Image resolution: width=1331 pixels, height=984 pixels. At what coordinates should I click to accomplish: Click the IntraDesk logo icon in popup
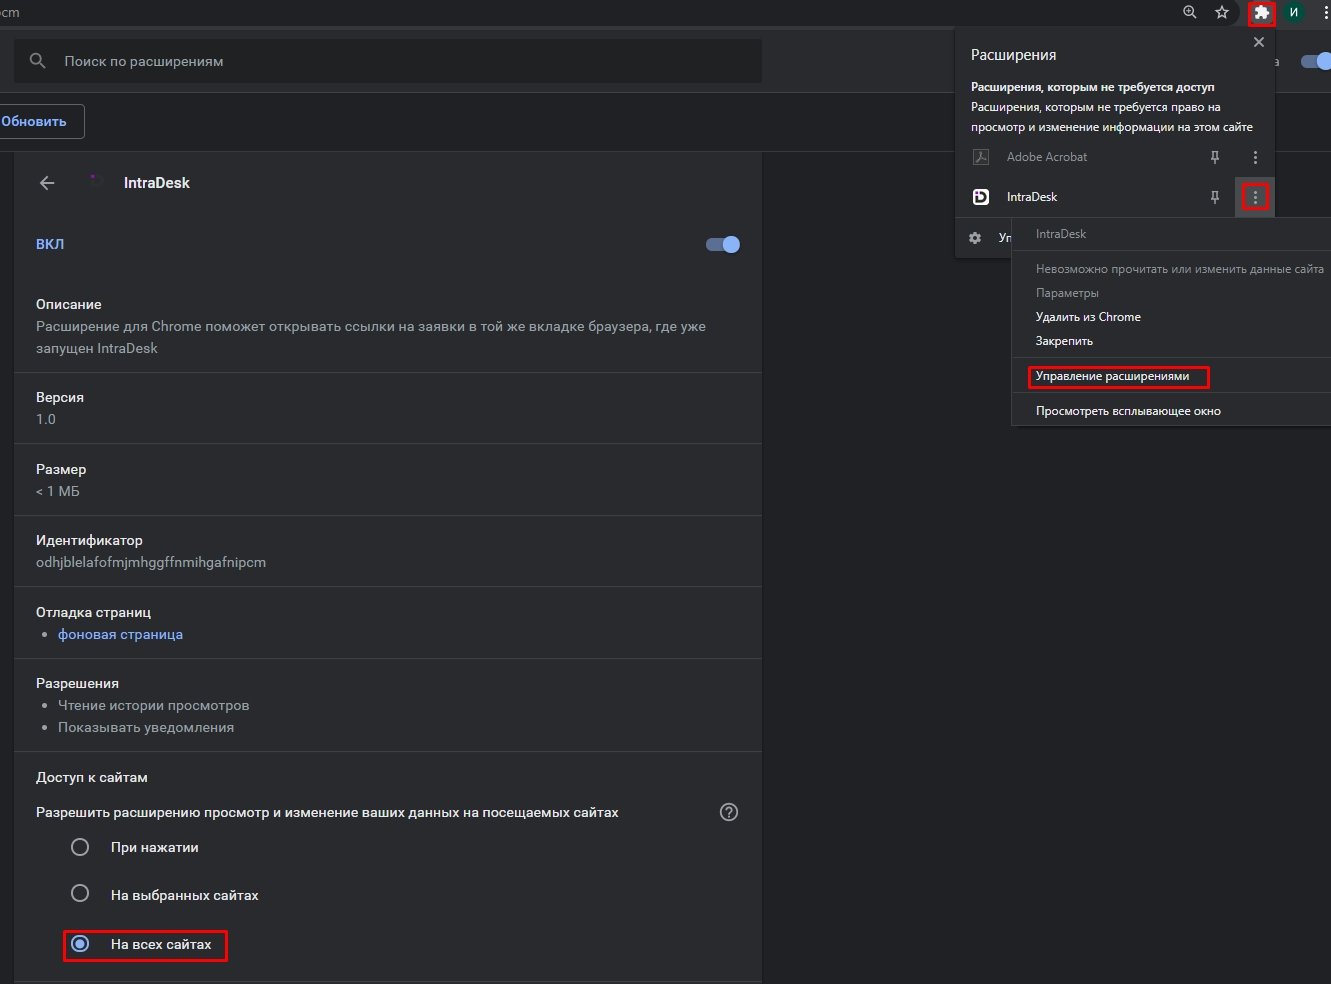click(x=981, y=197)
